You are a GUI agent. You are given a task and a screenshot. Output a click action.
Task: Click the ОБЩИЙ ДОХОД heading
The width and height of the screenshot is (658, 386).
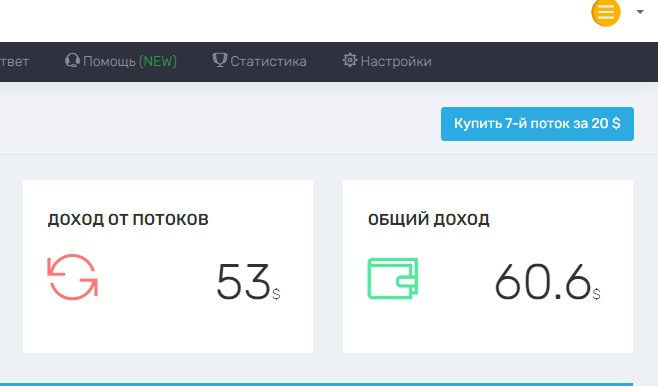coord(428,219)
